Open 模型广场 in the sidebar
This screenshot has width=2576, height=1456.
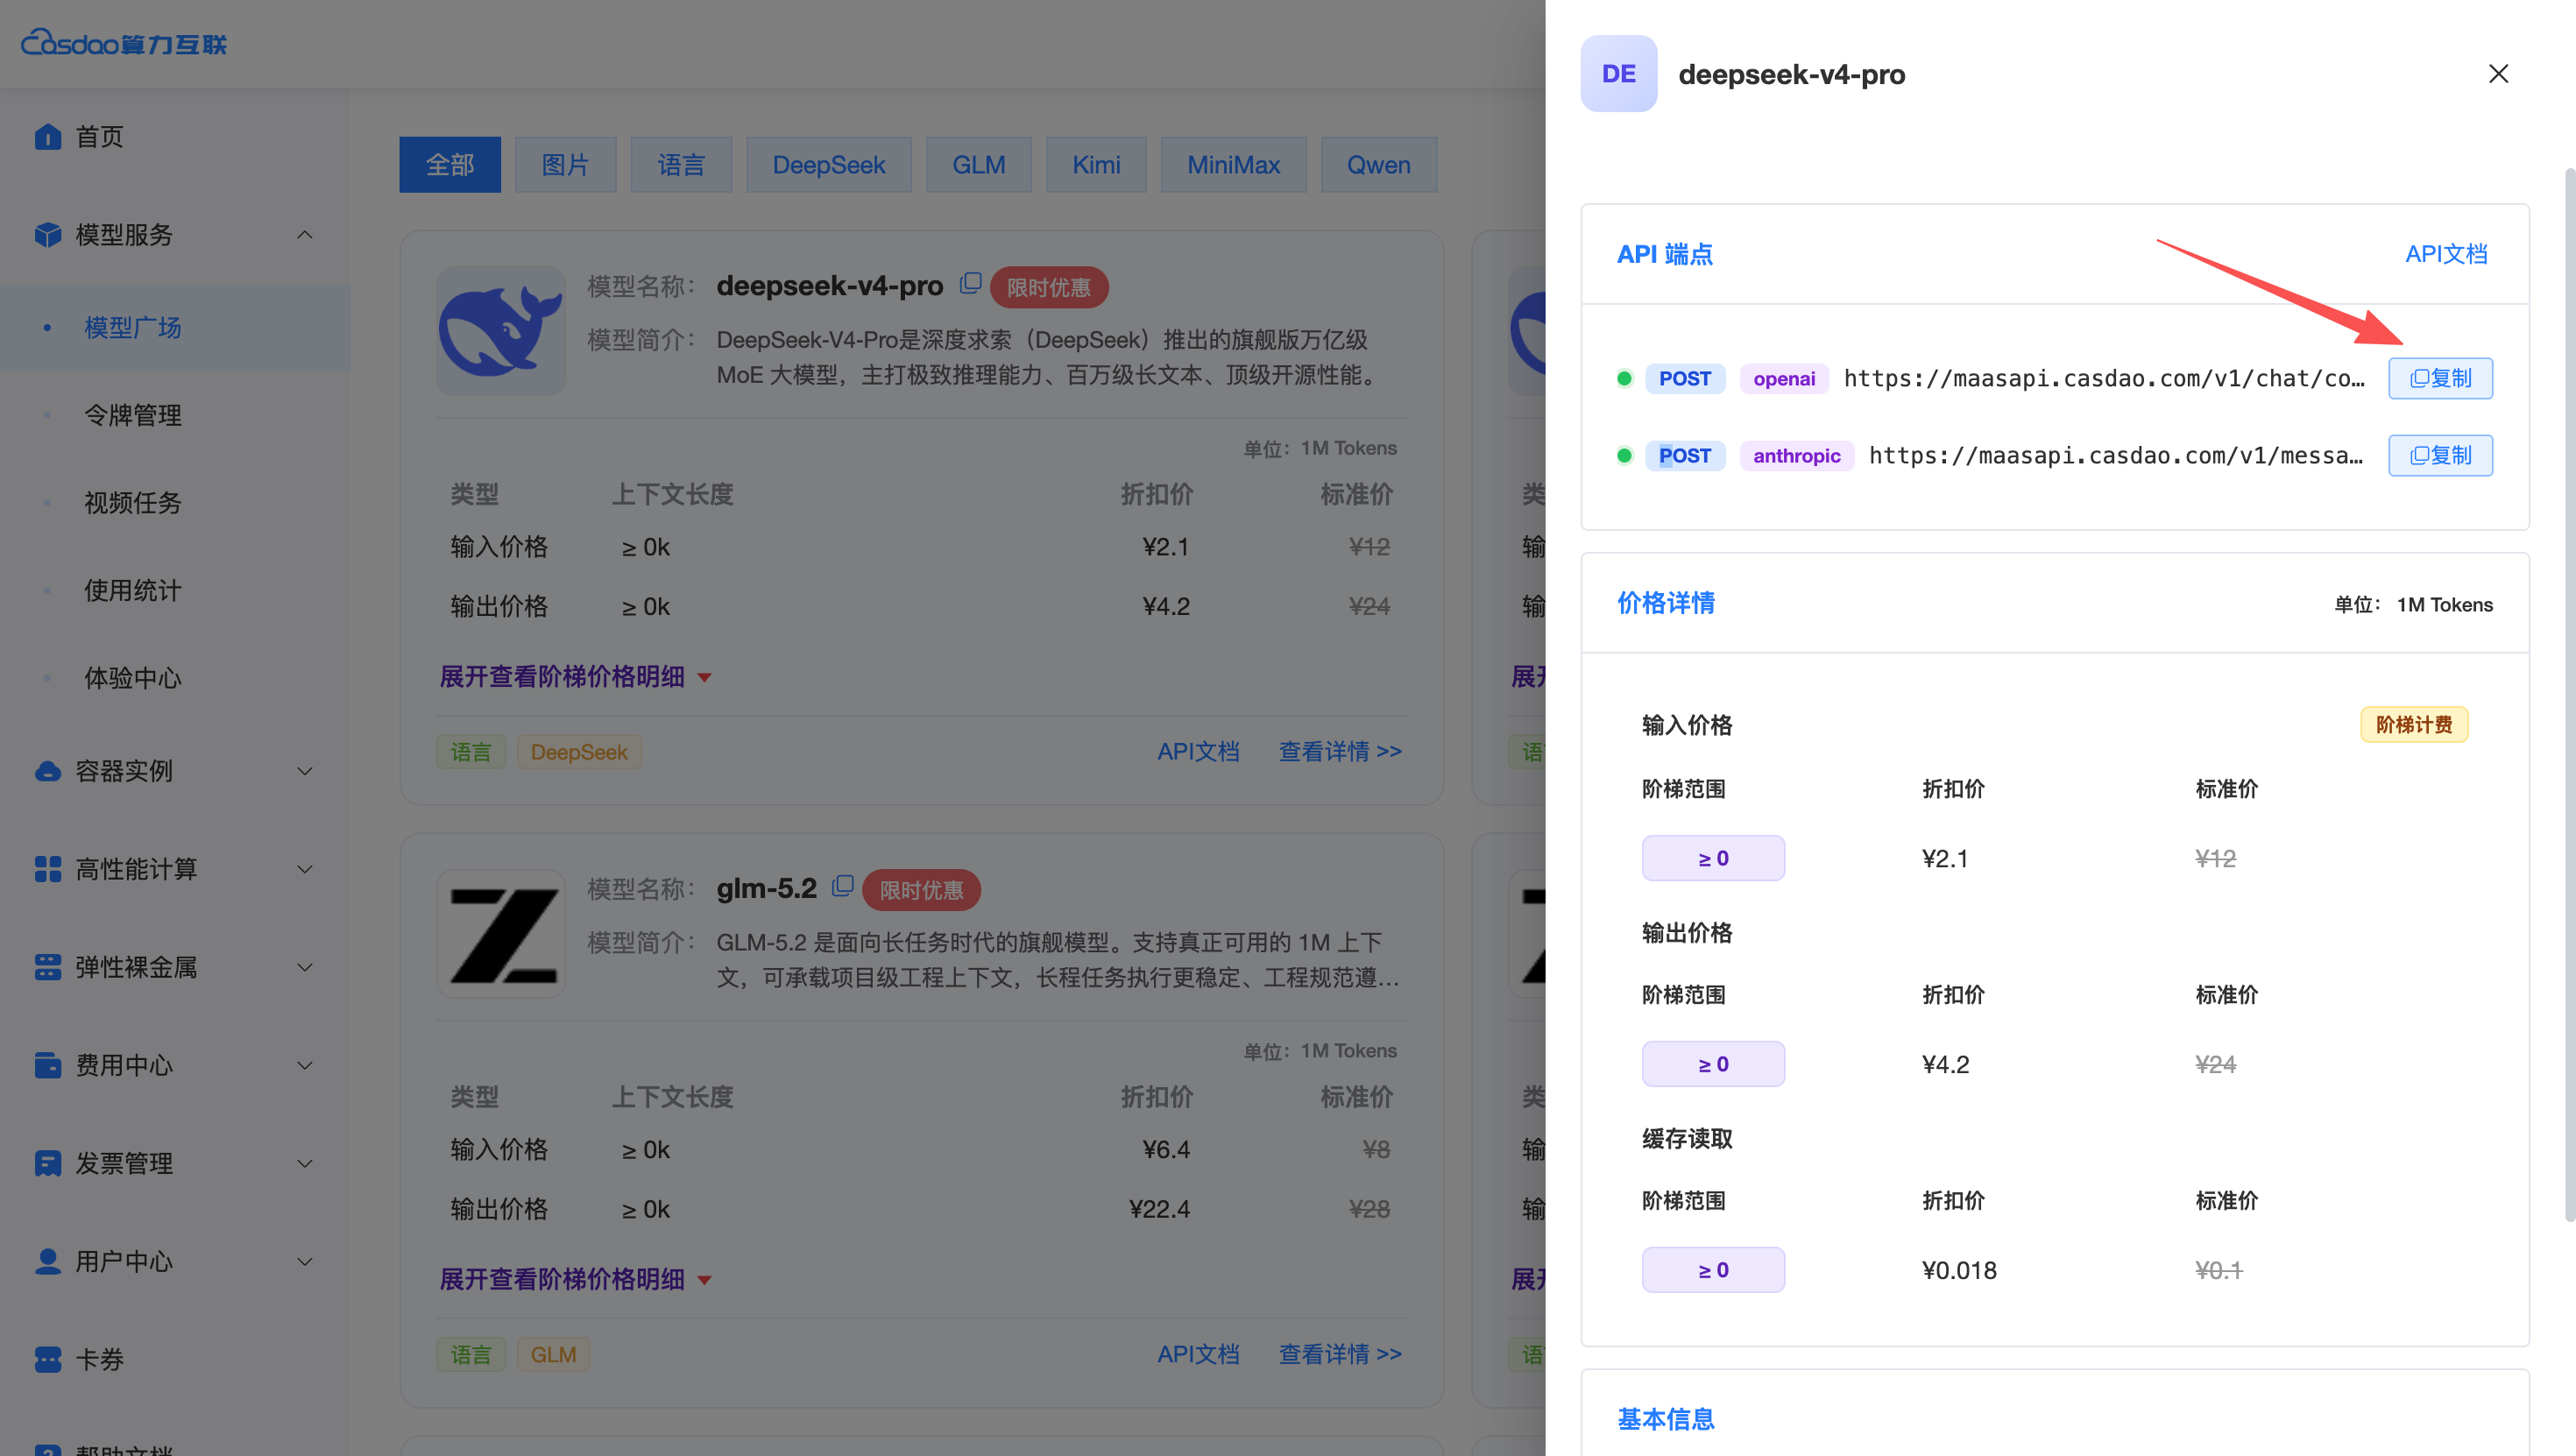(x=175, y=327)
